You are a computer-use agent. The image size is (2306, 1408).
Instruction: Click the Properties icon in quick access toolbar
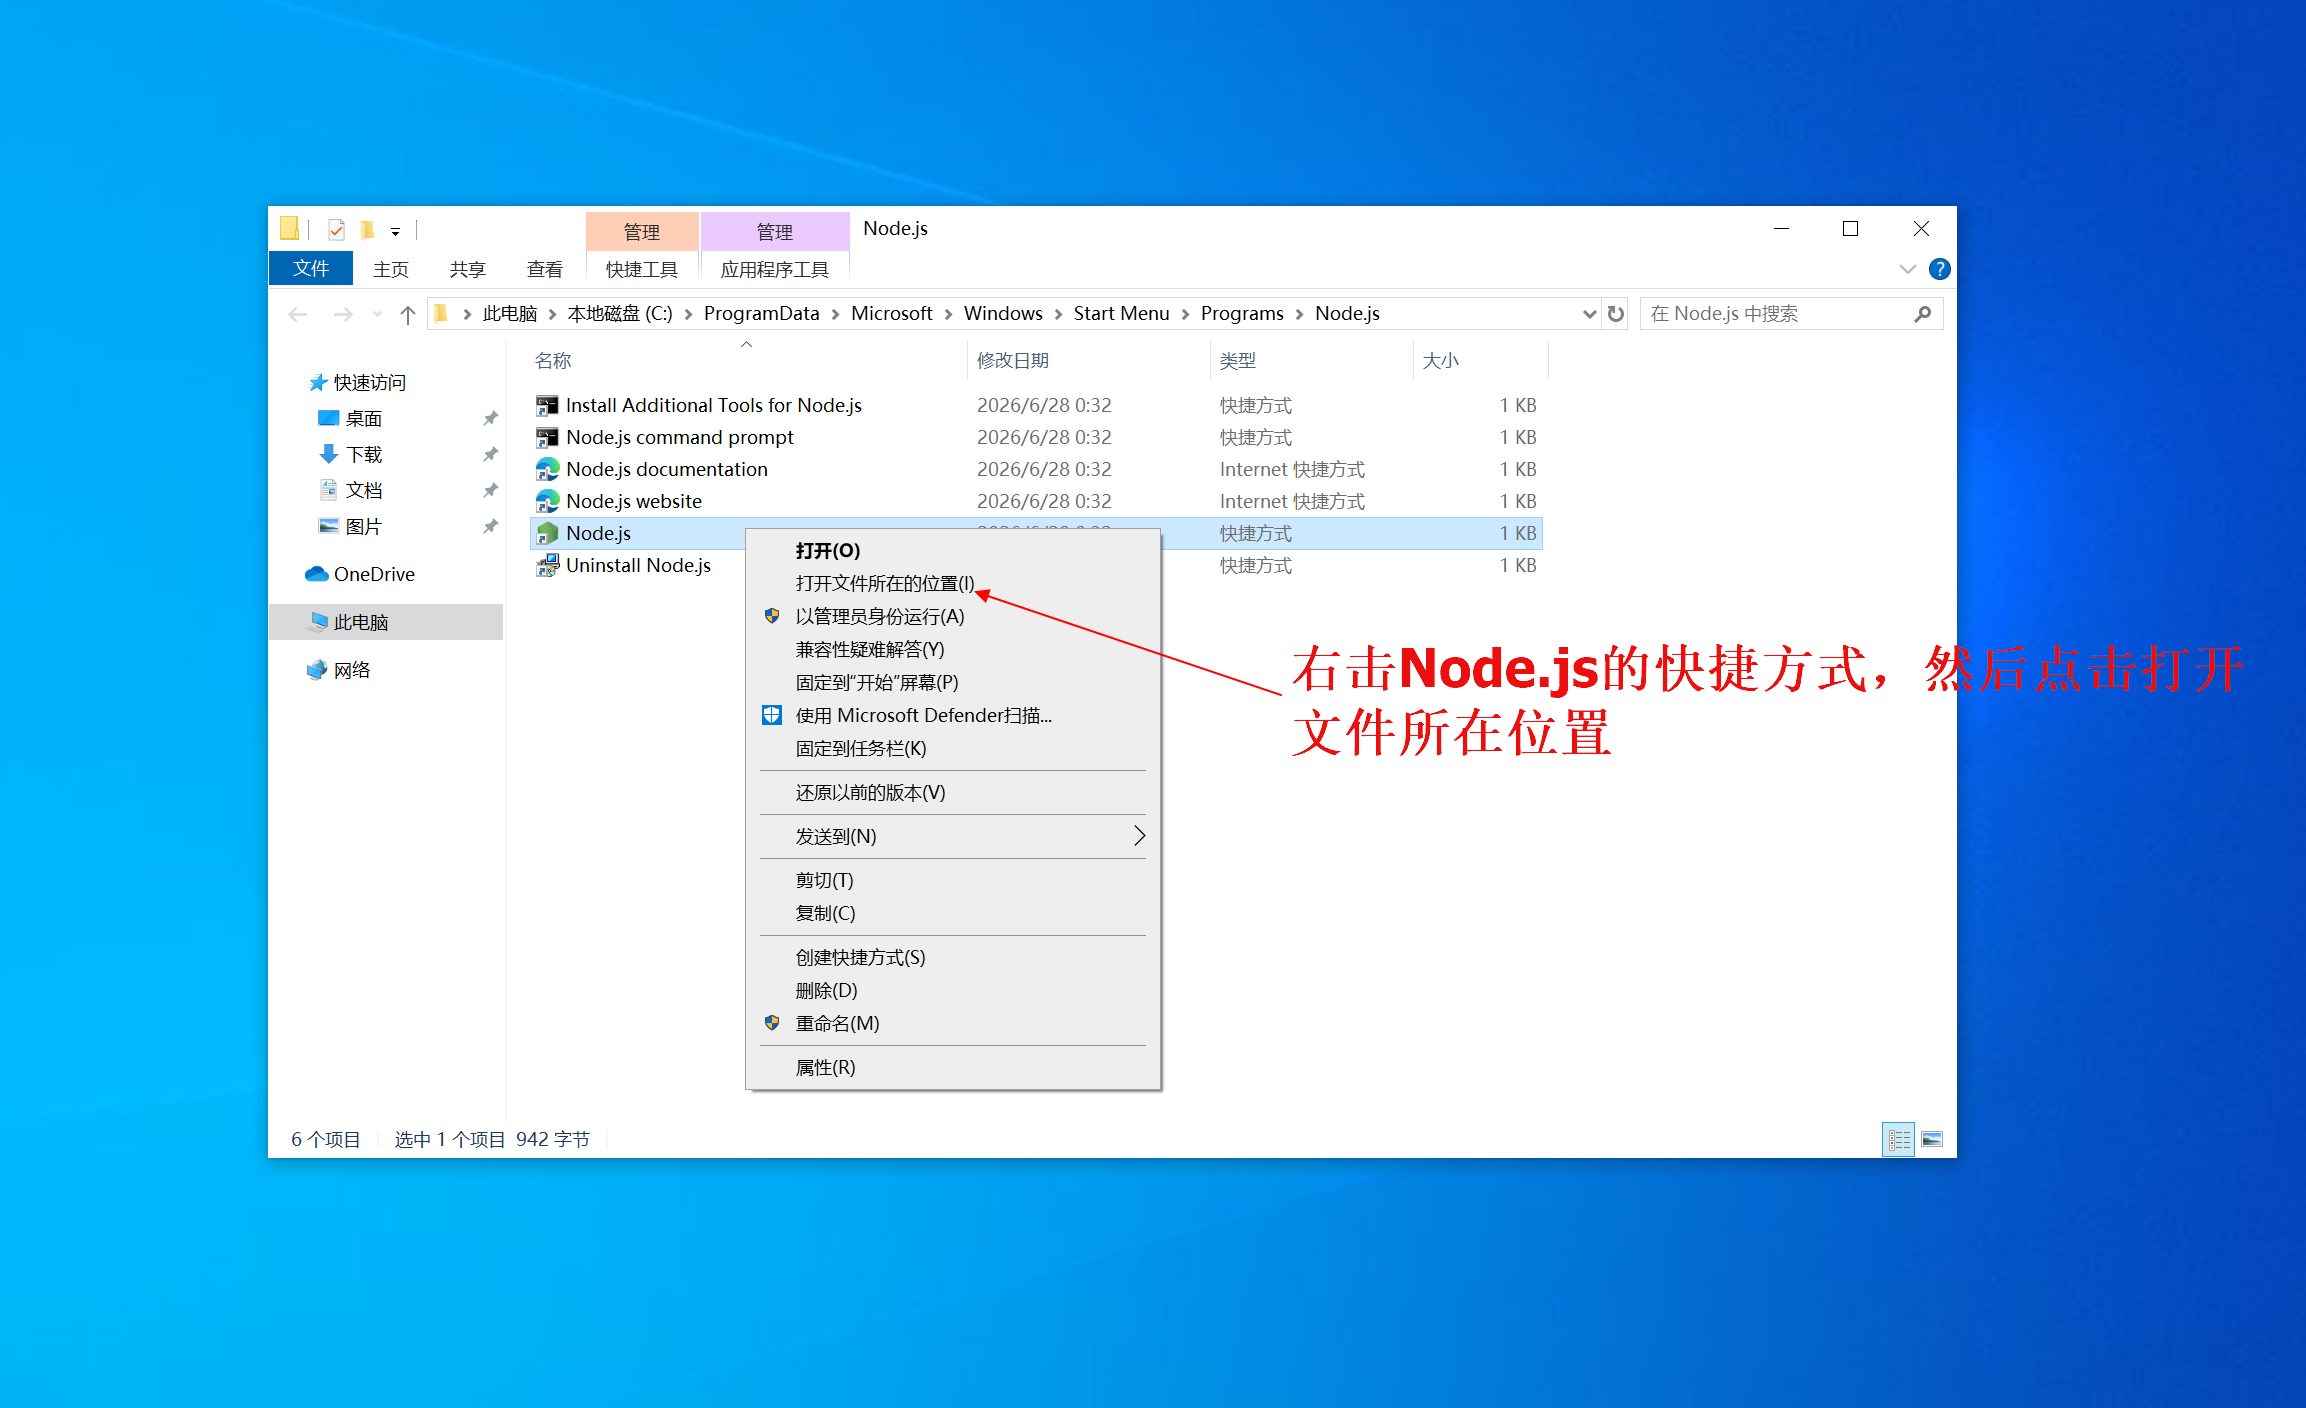(336, 230)
